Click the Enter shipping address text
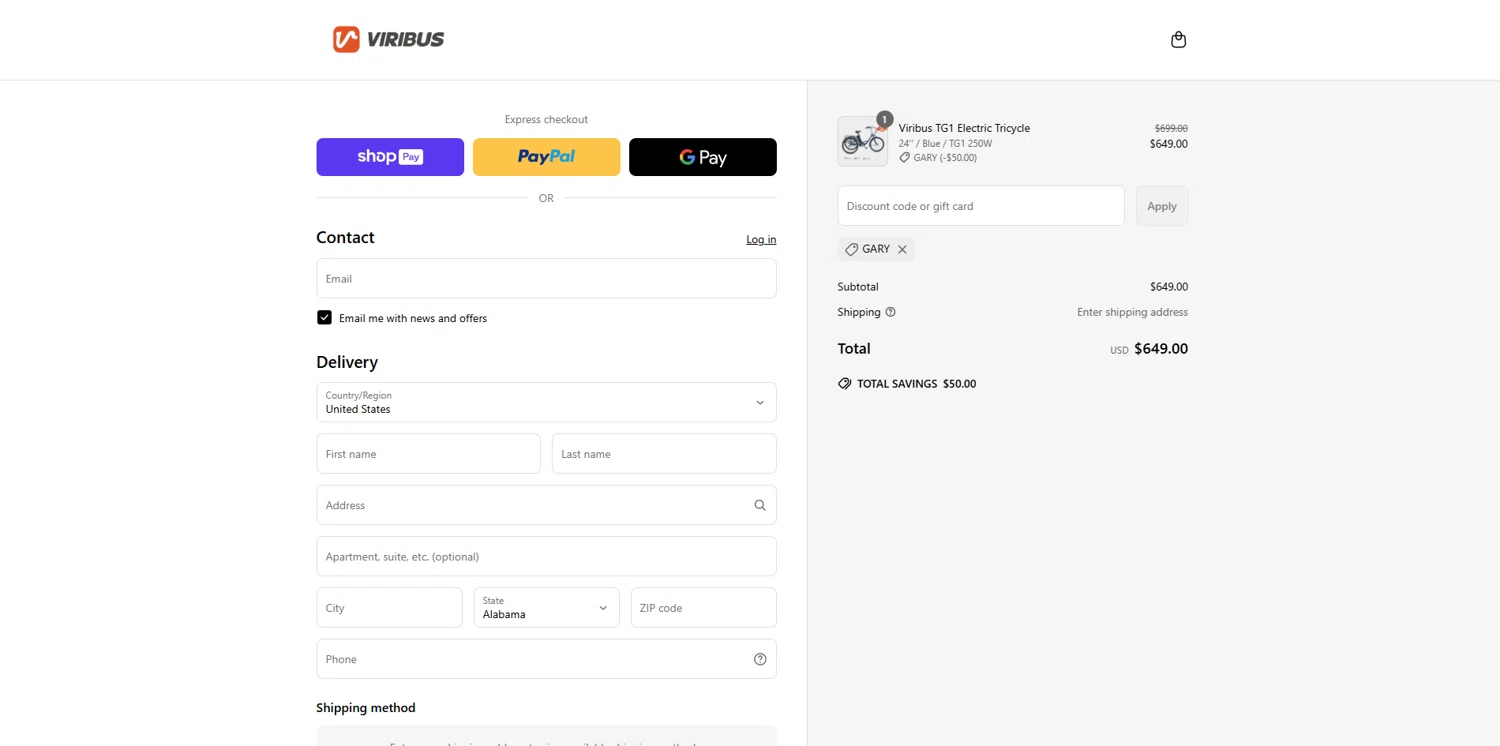The image size is (1500, 746). (x=1132, y=312)
